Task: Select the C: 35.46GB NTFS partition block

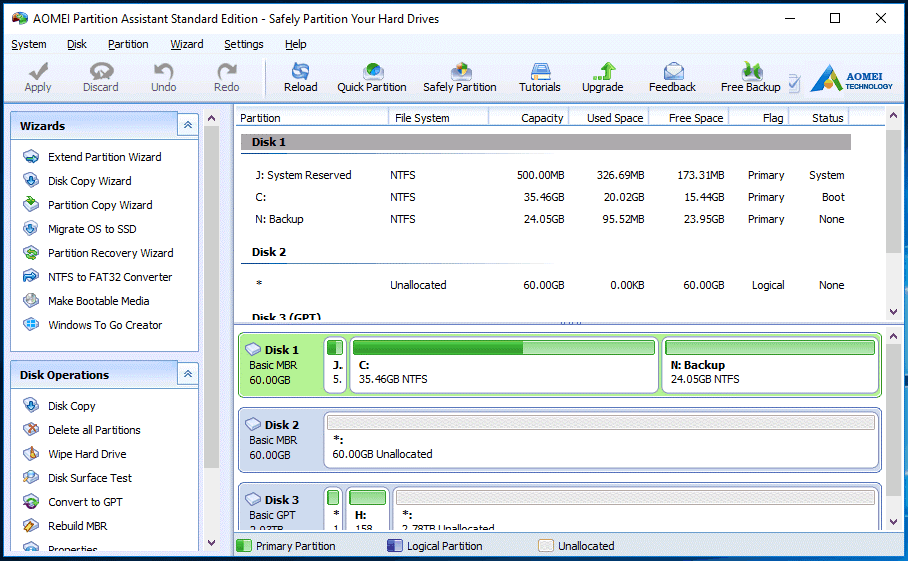Action: tap(504, 365)
